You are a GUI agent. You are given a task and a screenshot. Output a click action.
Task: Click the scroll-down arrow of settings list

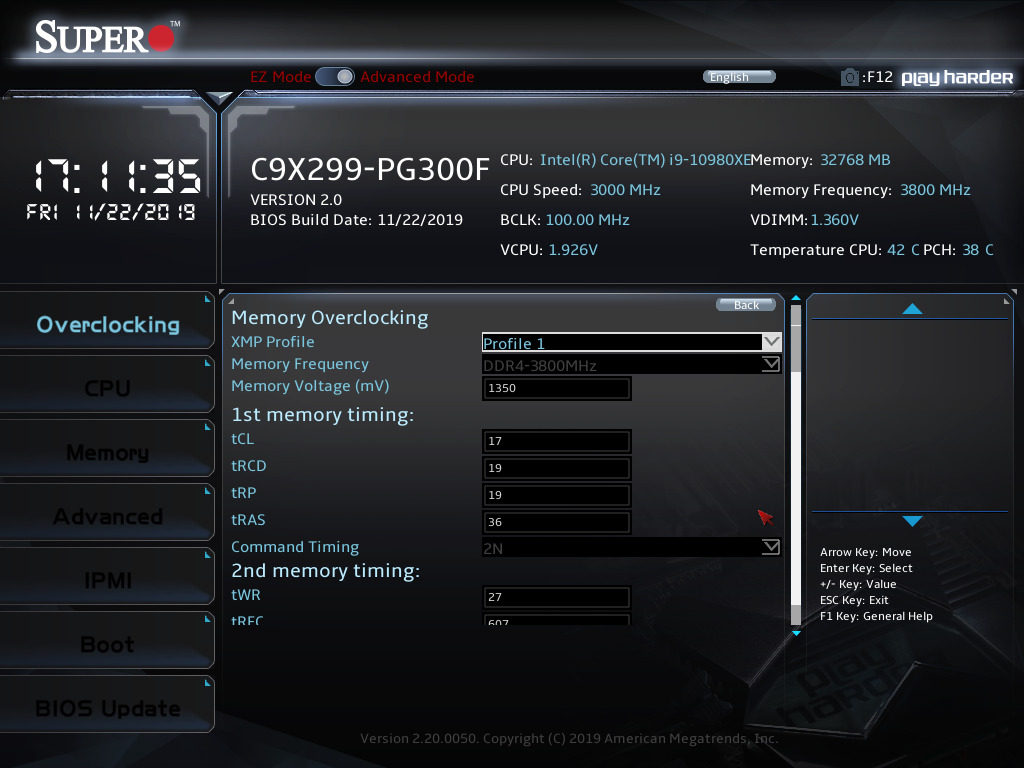[x=795, y=633]
